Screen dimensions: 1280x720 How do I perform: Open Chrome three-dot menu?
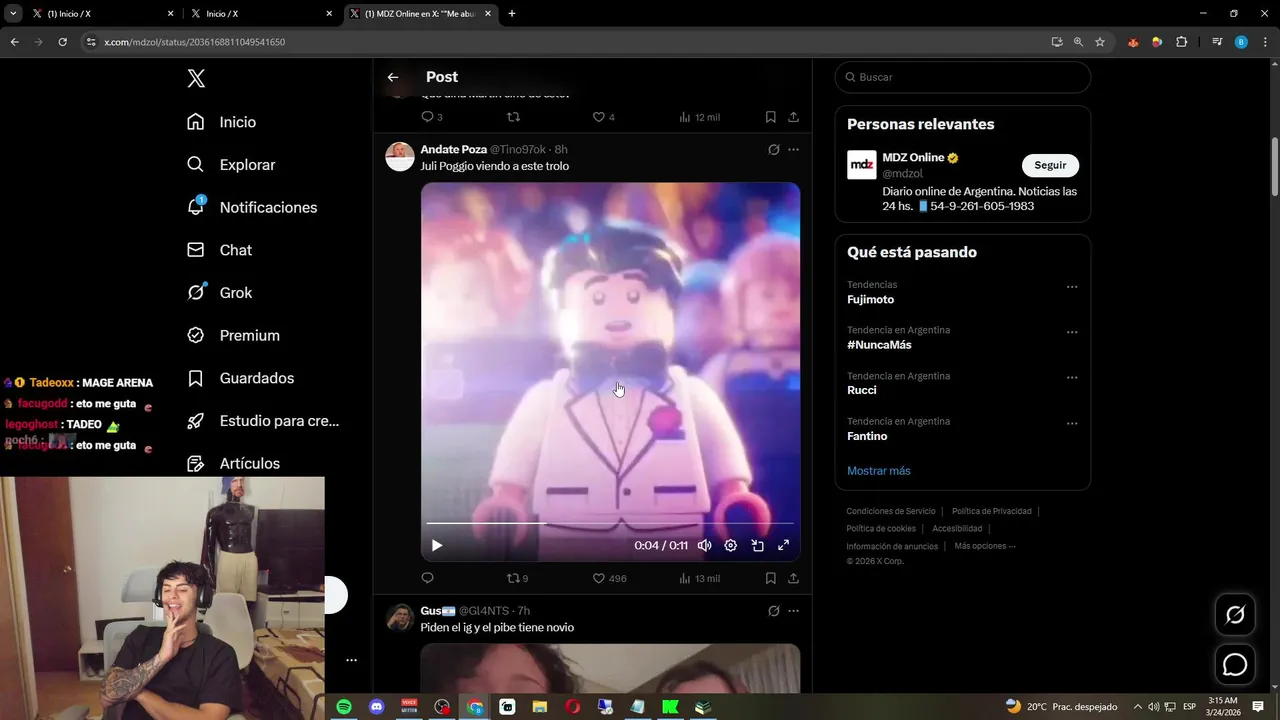(1265, 42)
